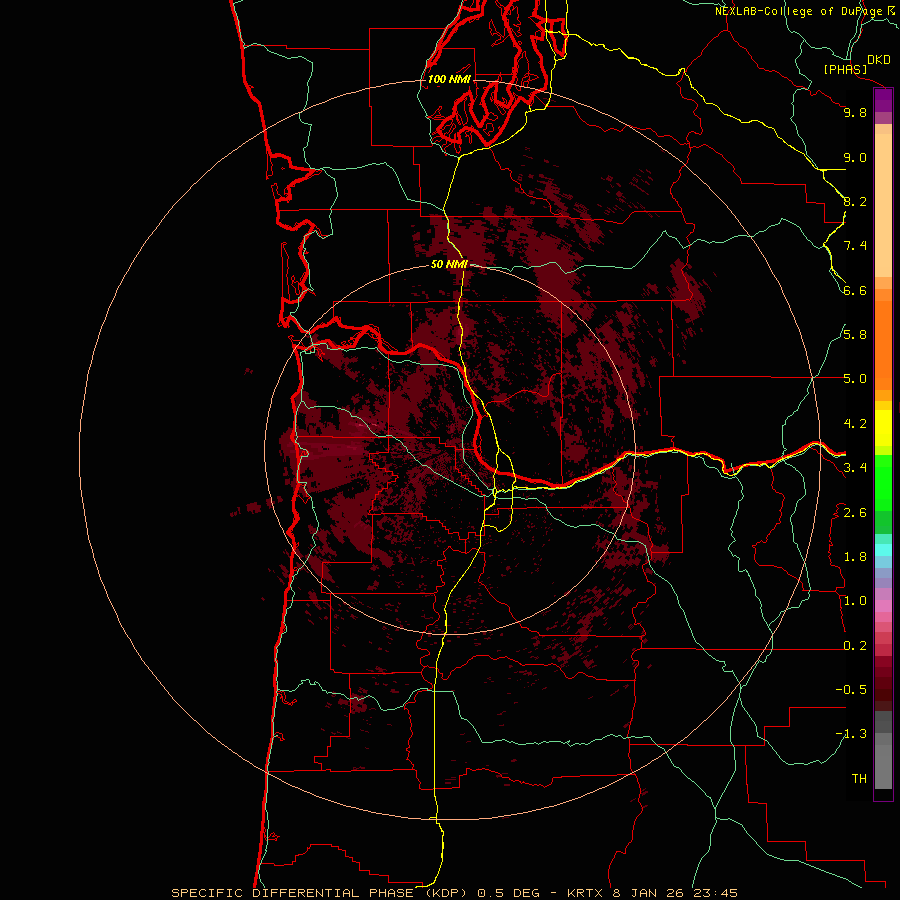This screenshot has height=900, width=900.
Task: Click the 8.2 value on color scale
Action: (x=855, y=201)
